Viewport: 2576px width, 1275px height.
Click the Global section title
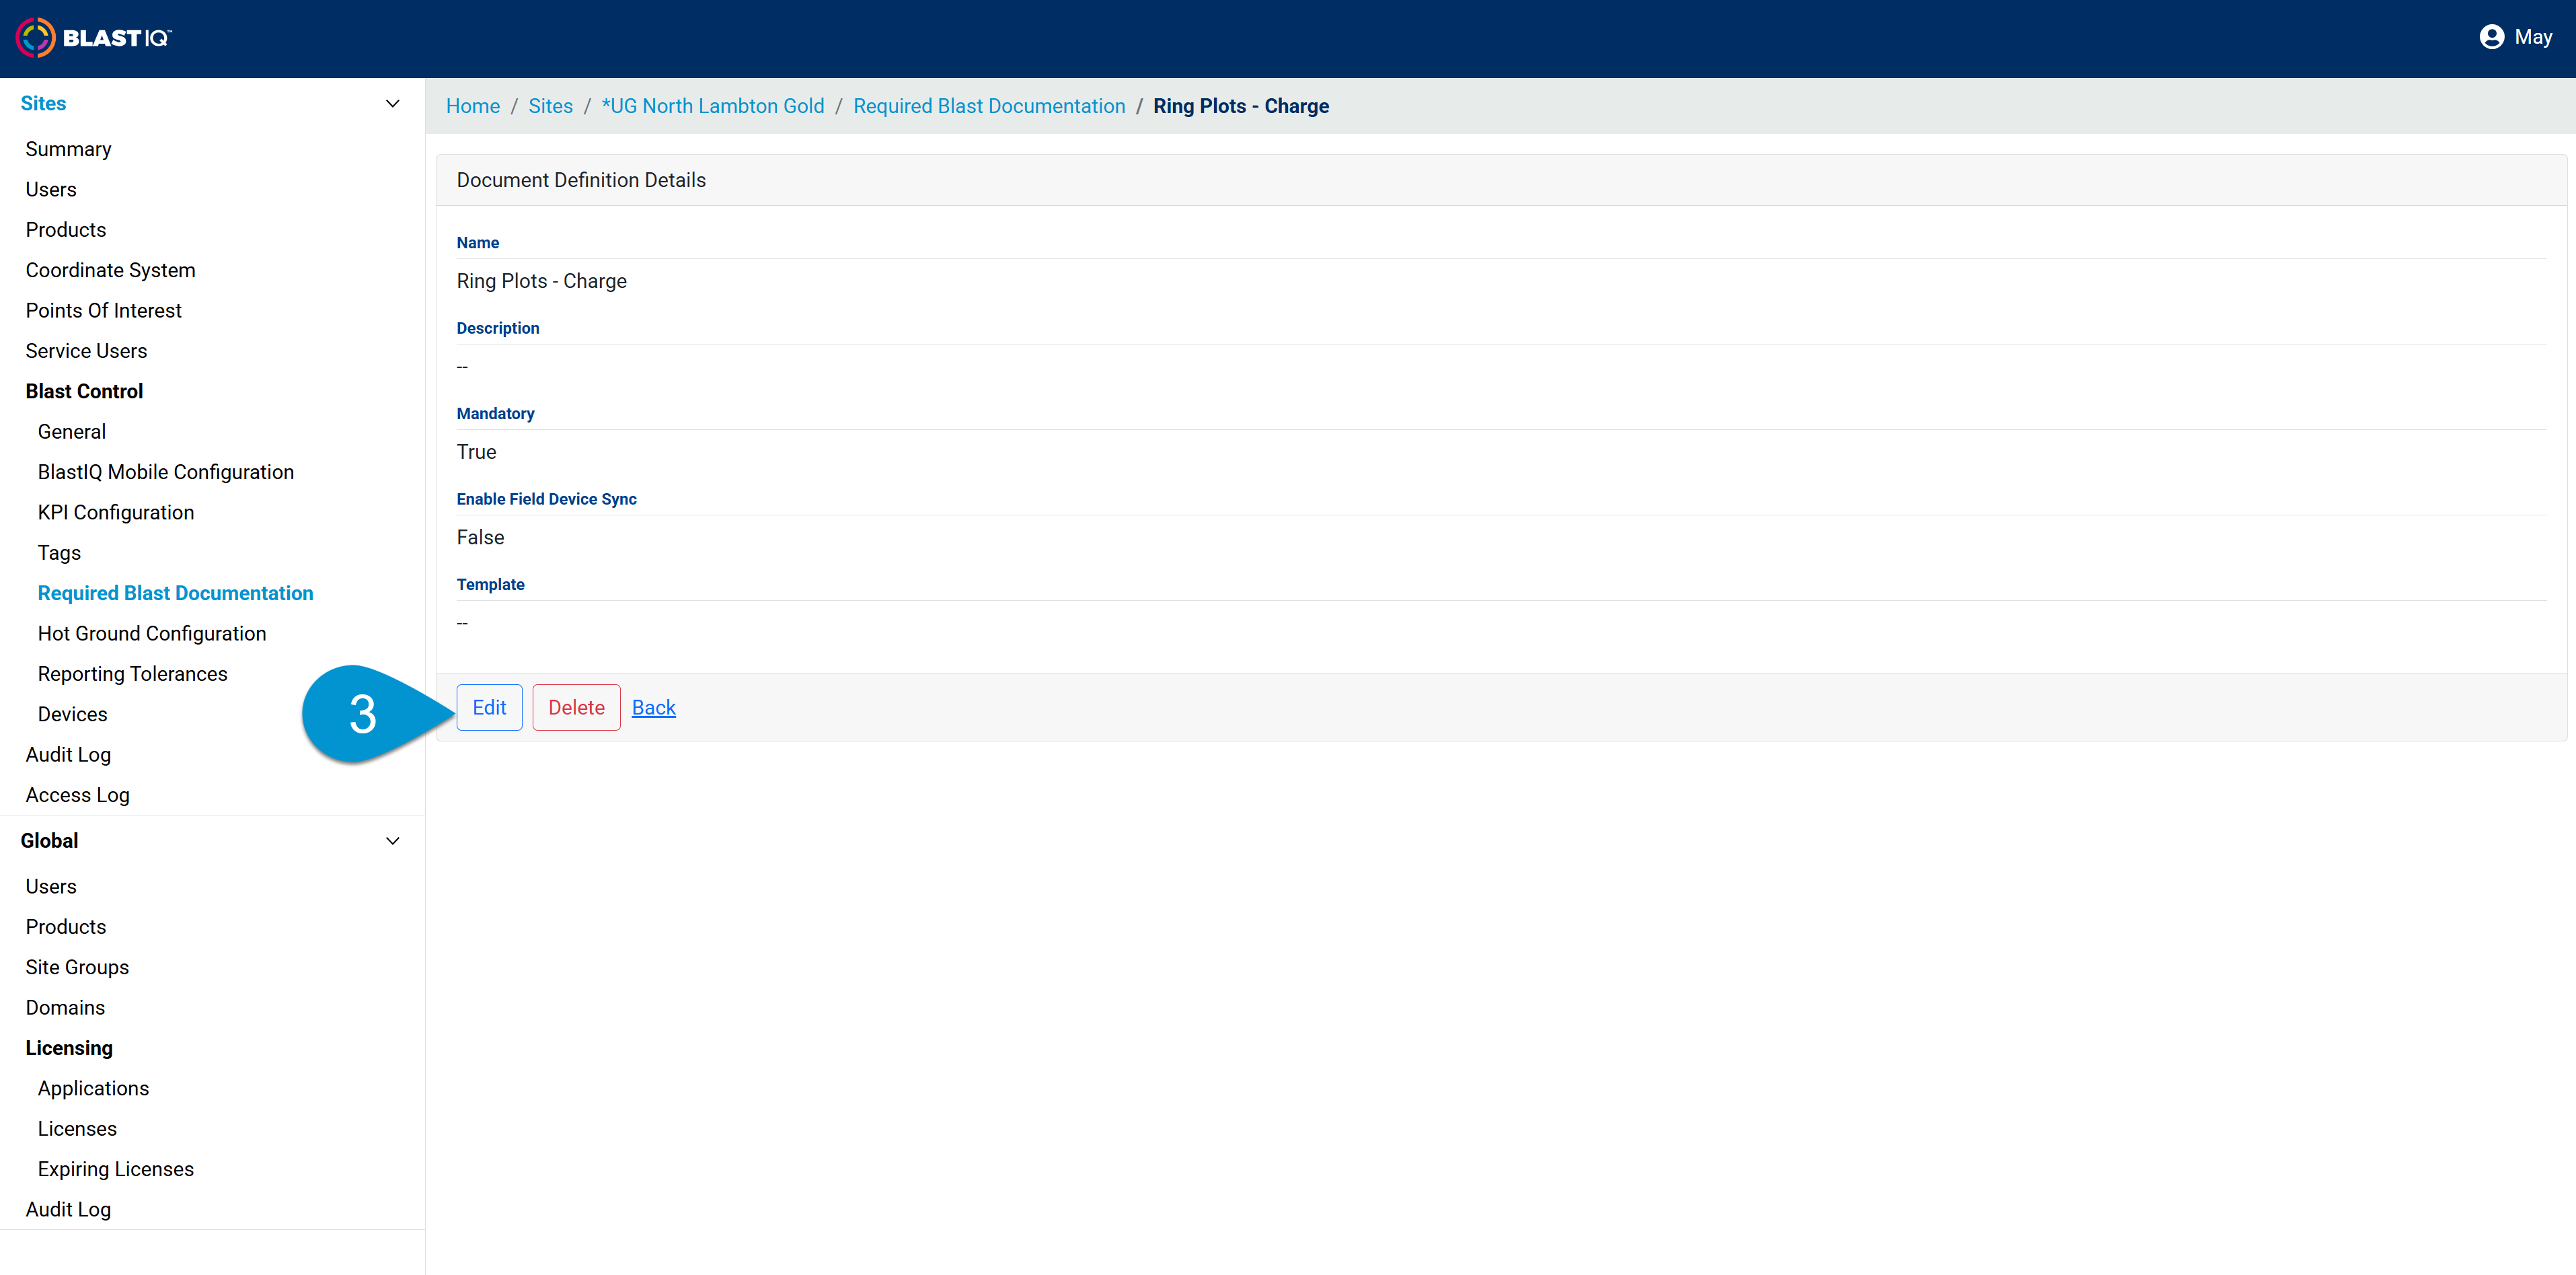(49, 841)
